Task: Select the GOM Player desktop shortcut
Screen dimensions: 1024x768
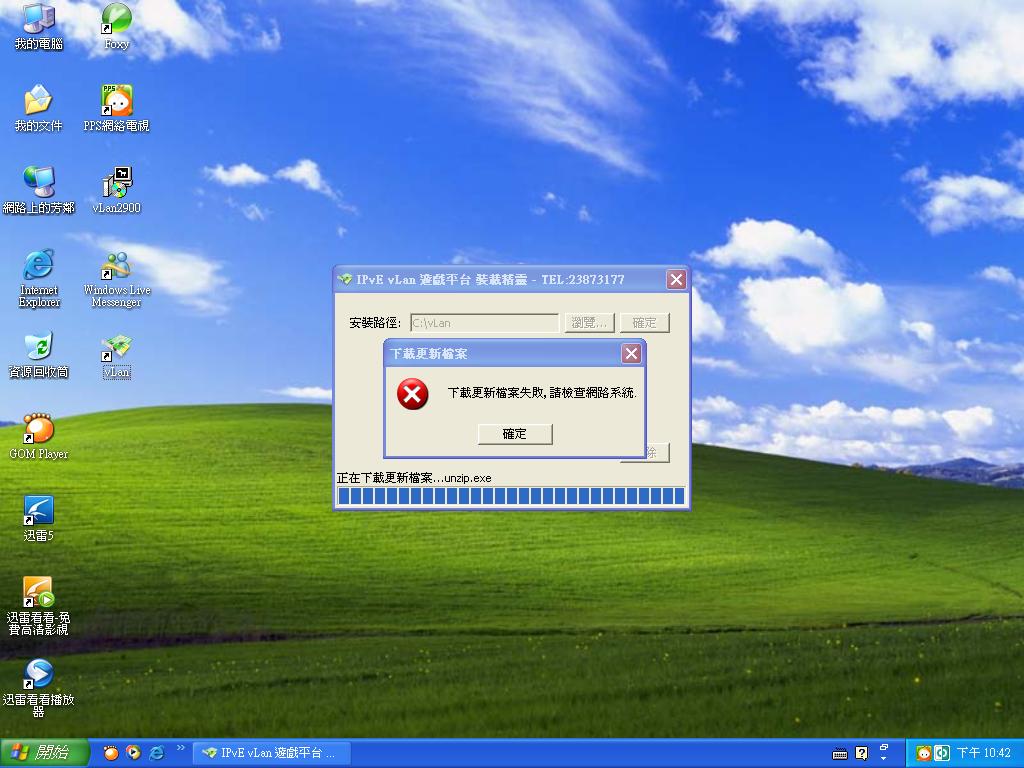Action: (39, 436)
